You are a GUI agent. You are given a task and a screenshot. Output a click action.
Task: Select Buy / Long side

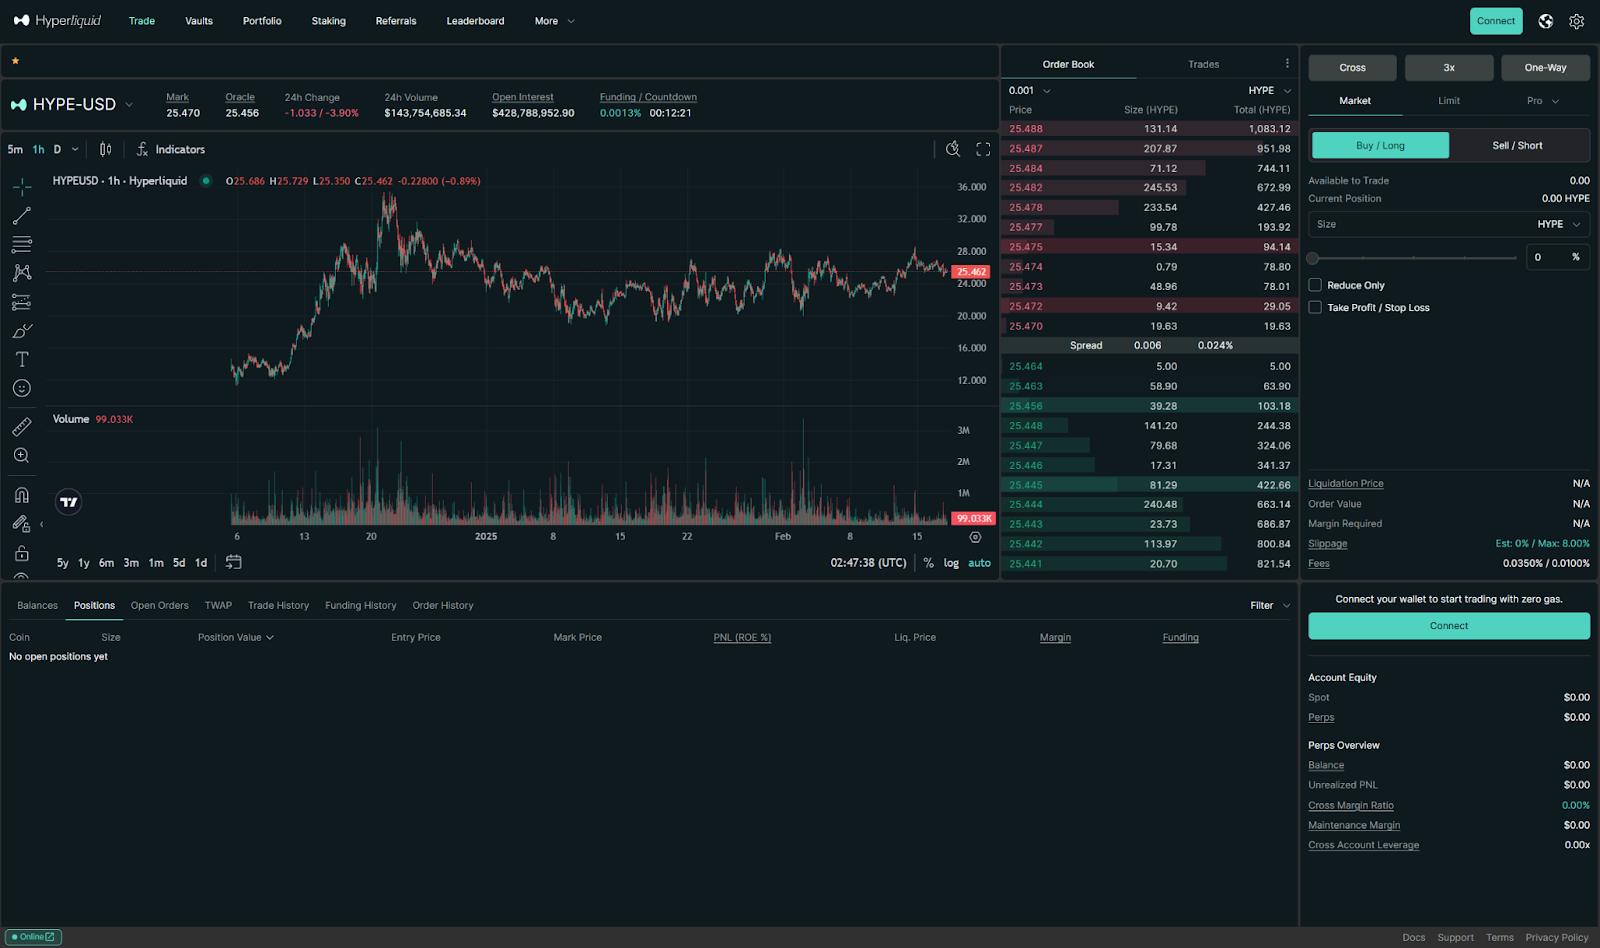pyautogui.click(x=1380, y=145)
